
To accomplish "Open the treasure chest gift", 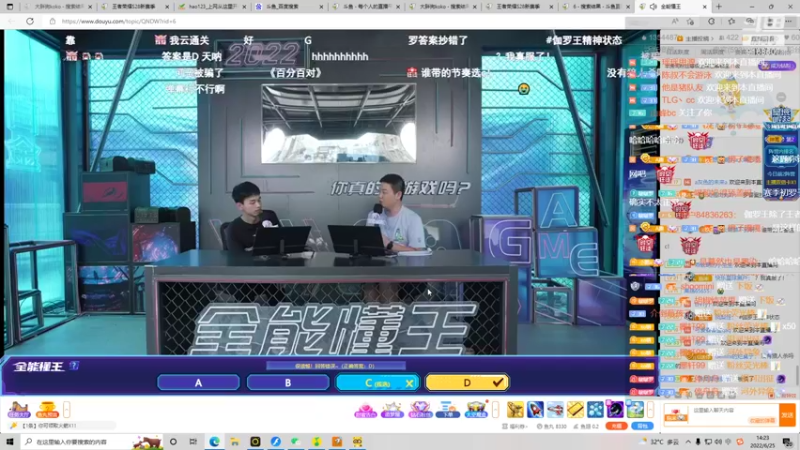I will pos(476,409).
